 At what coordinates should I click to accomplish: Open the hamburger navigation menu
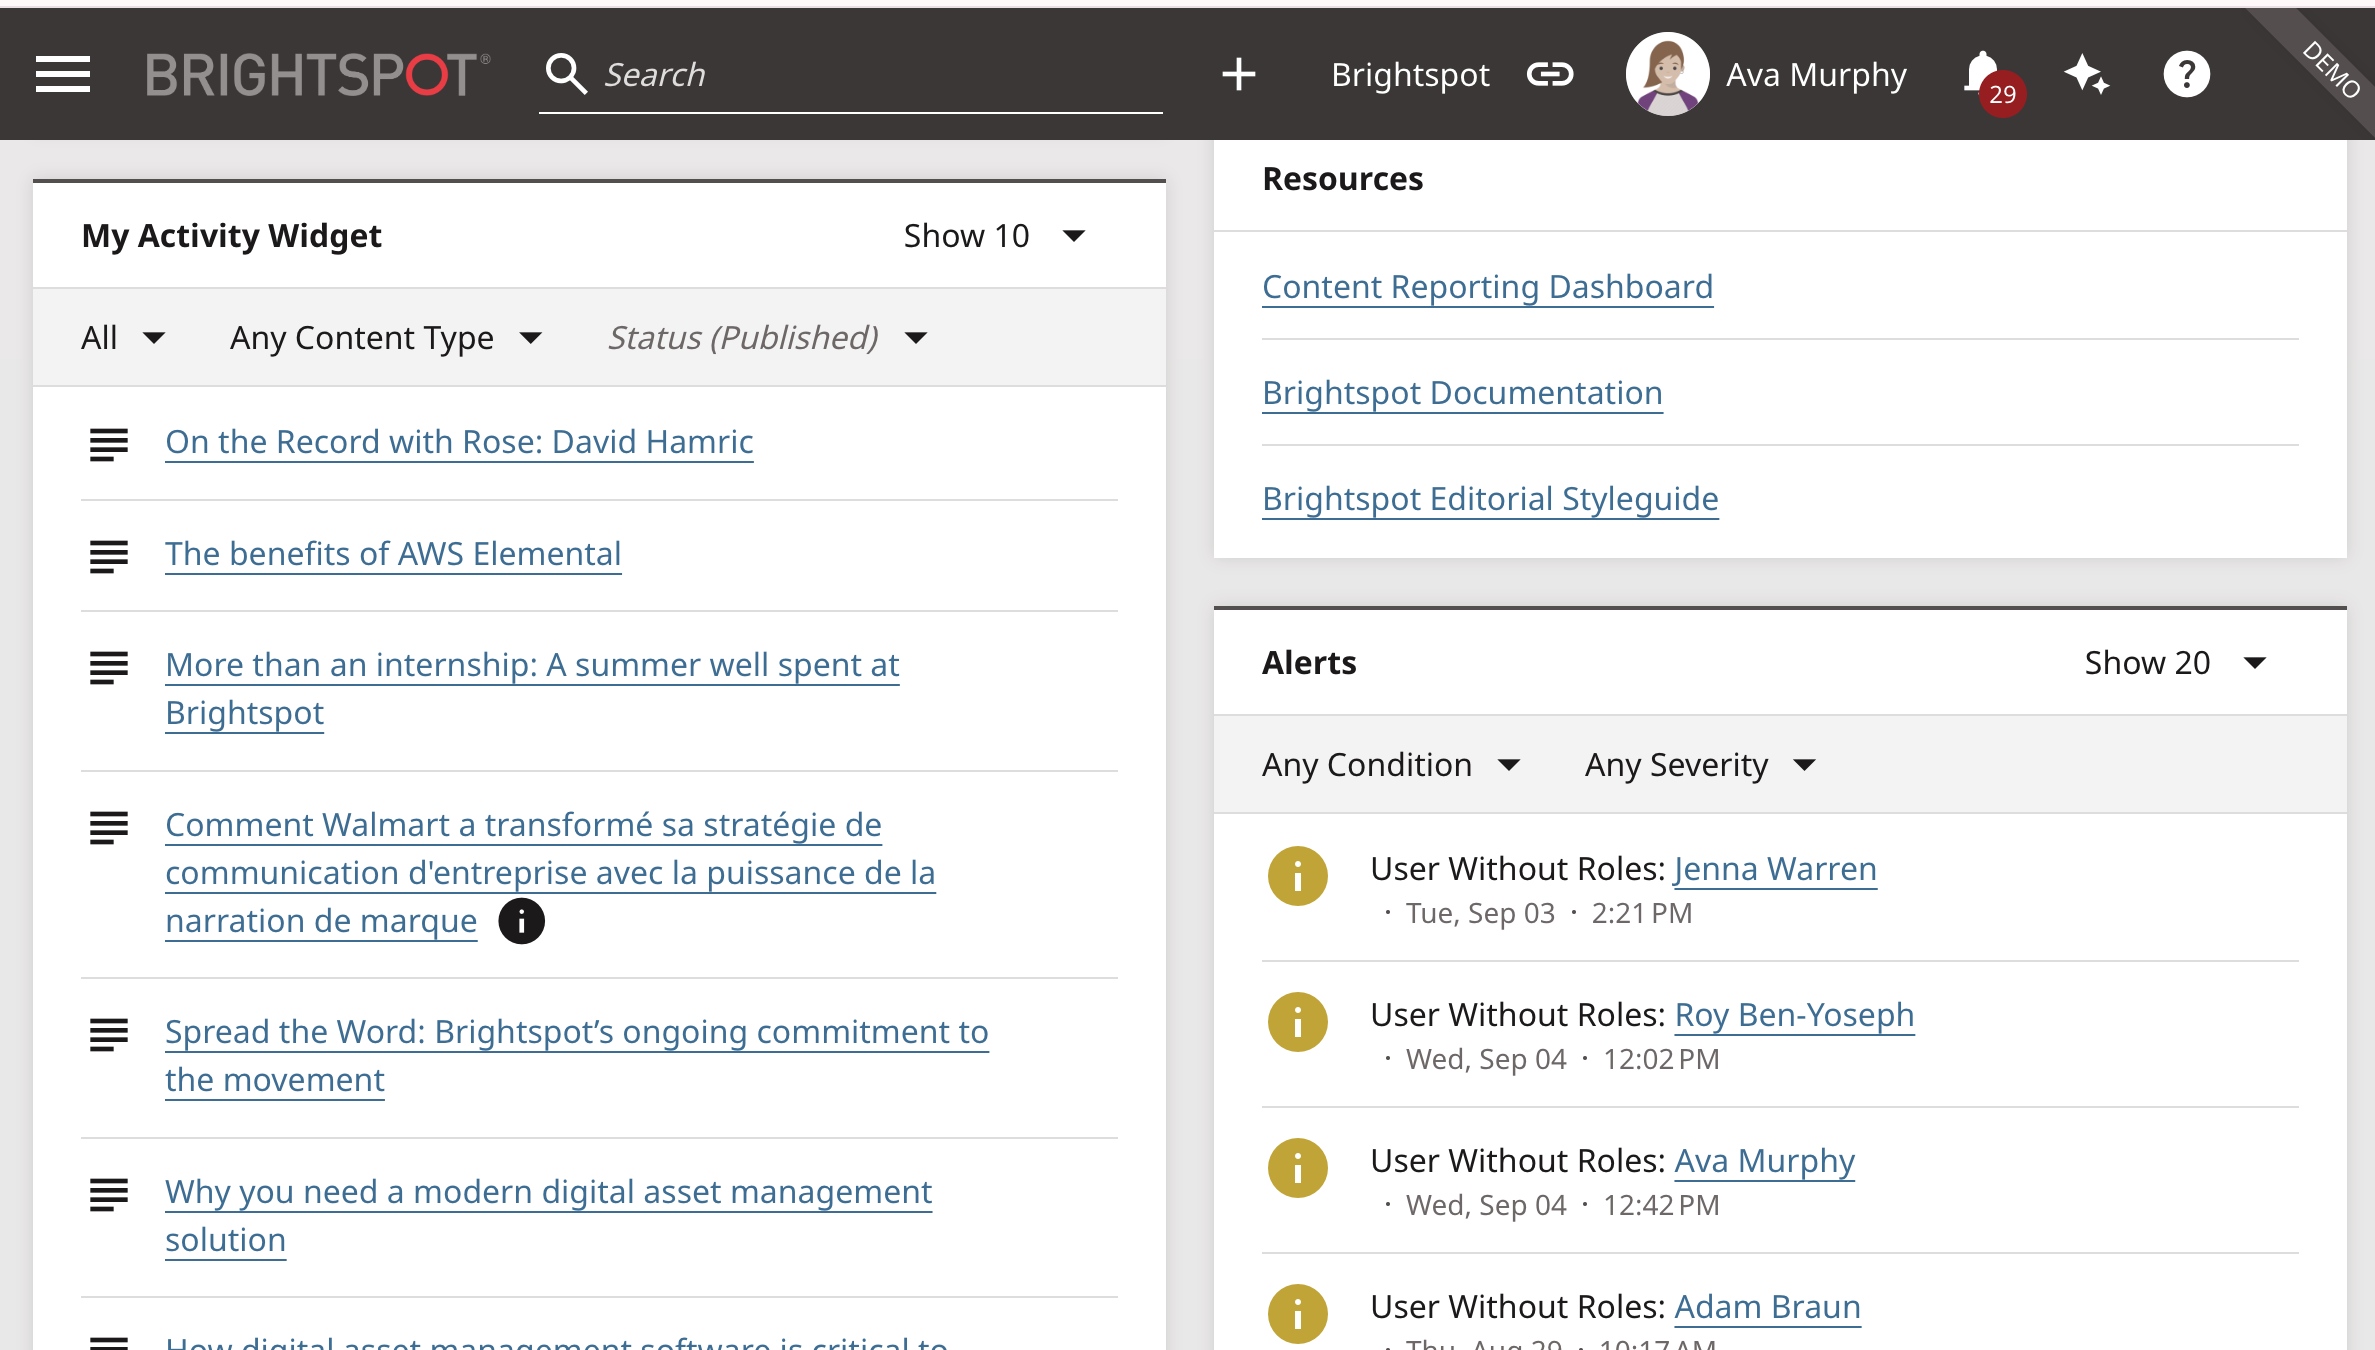[63, 75]
